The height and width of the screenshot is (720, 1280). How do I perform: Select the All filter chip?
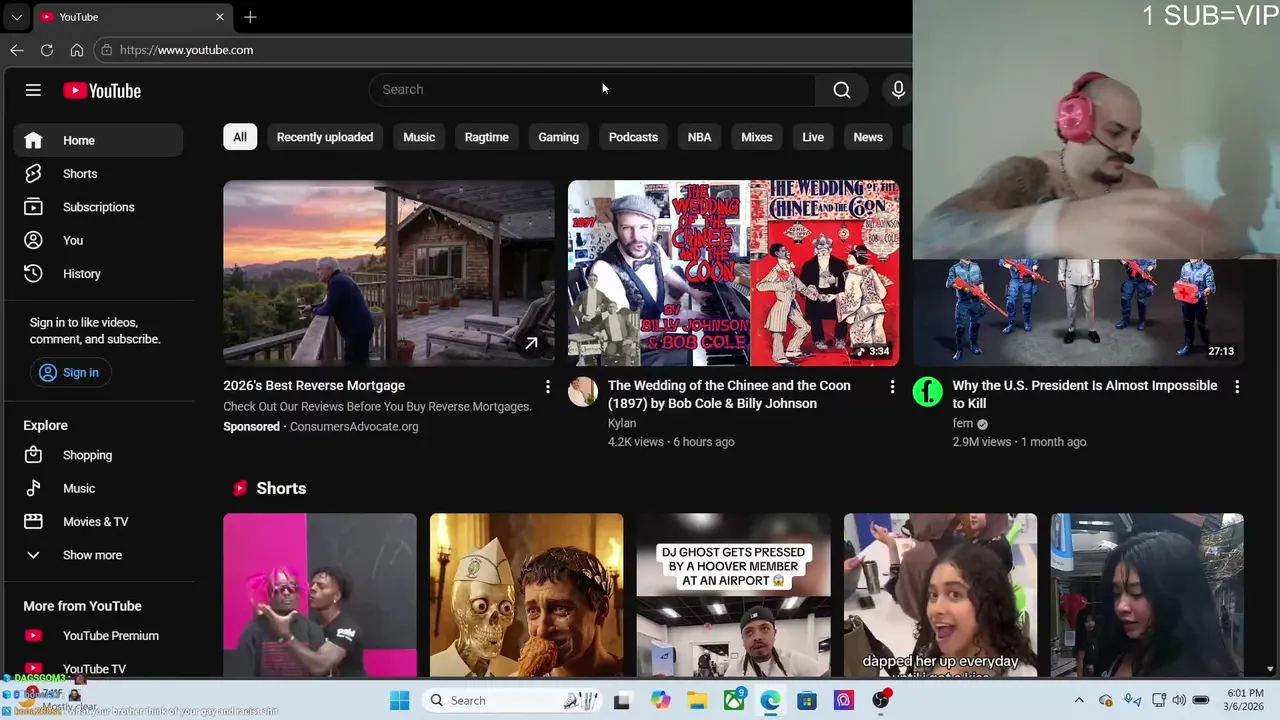240,137
